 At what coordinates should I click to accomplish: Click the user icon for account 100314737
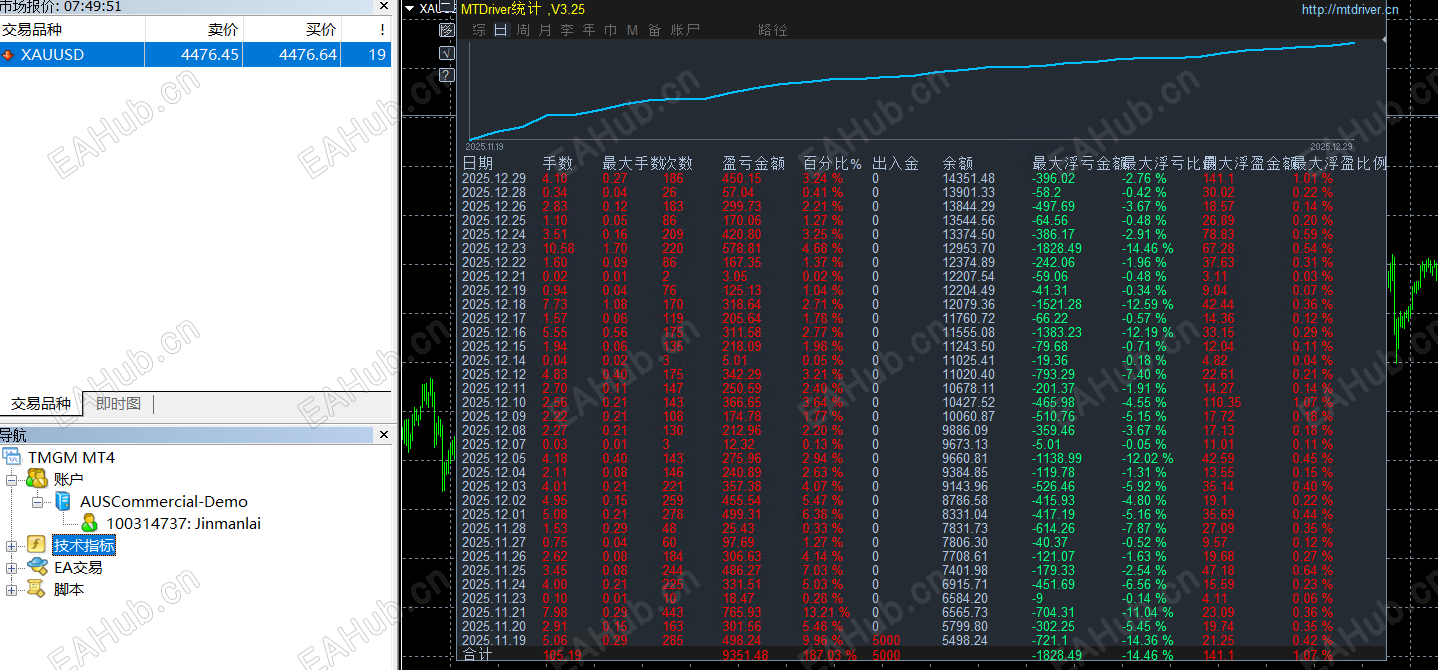click(x=89, y=523)
